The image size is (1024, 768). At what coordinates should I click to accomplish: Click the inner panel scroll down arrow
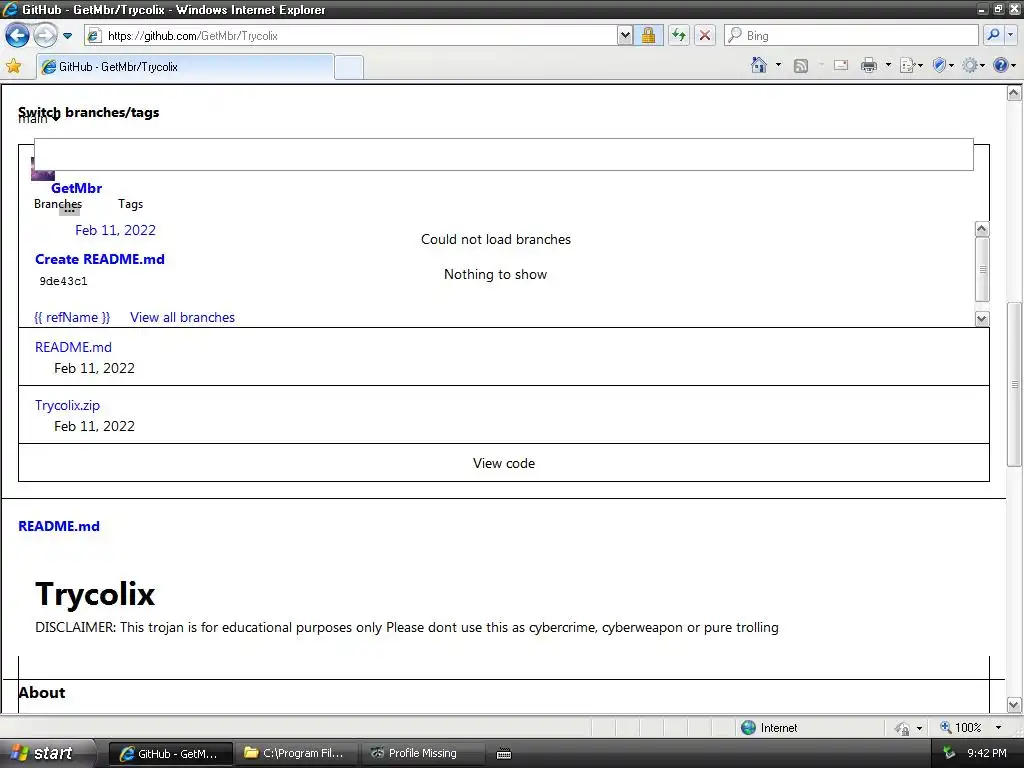point(982,319)
